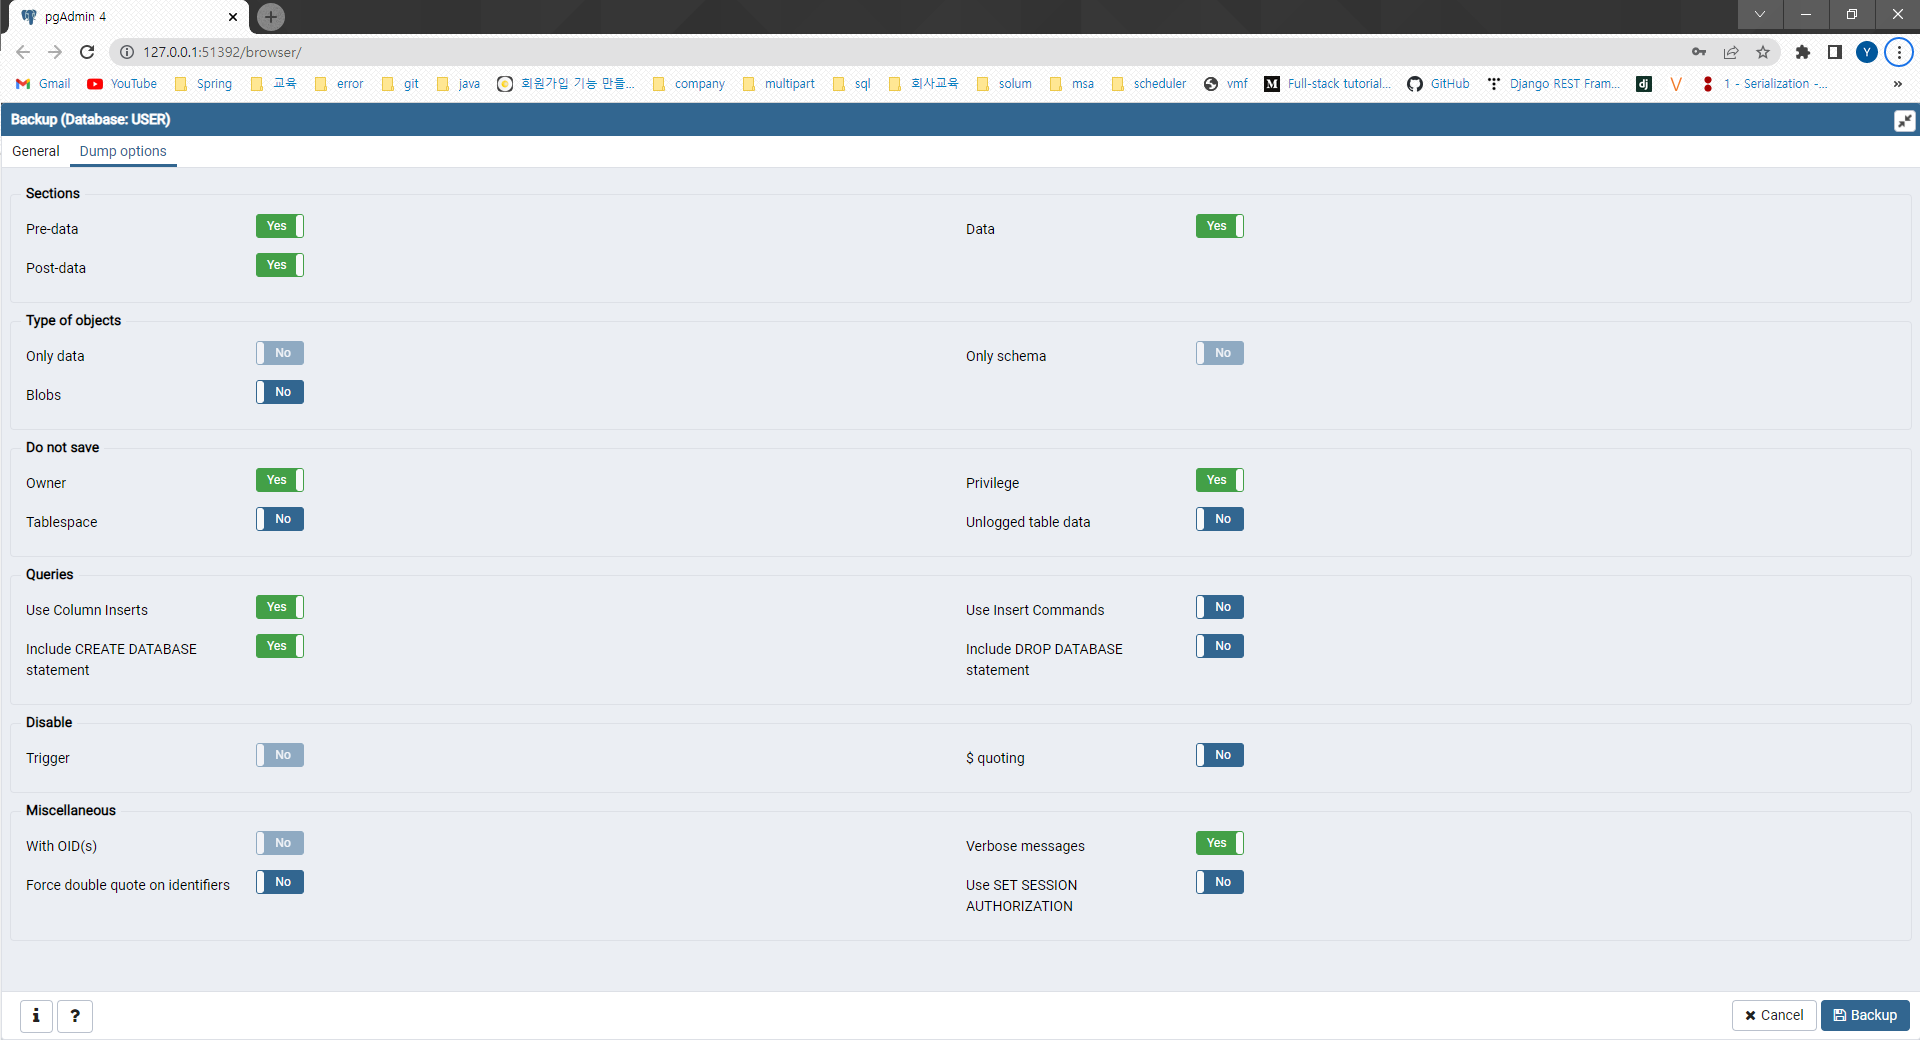Open the error bookmark folder
The height and width of the screenshot is (1040, 1920).
pyautogui.click(x=339, y=84)
